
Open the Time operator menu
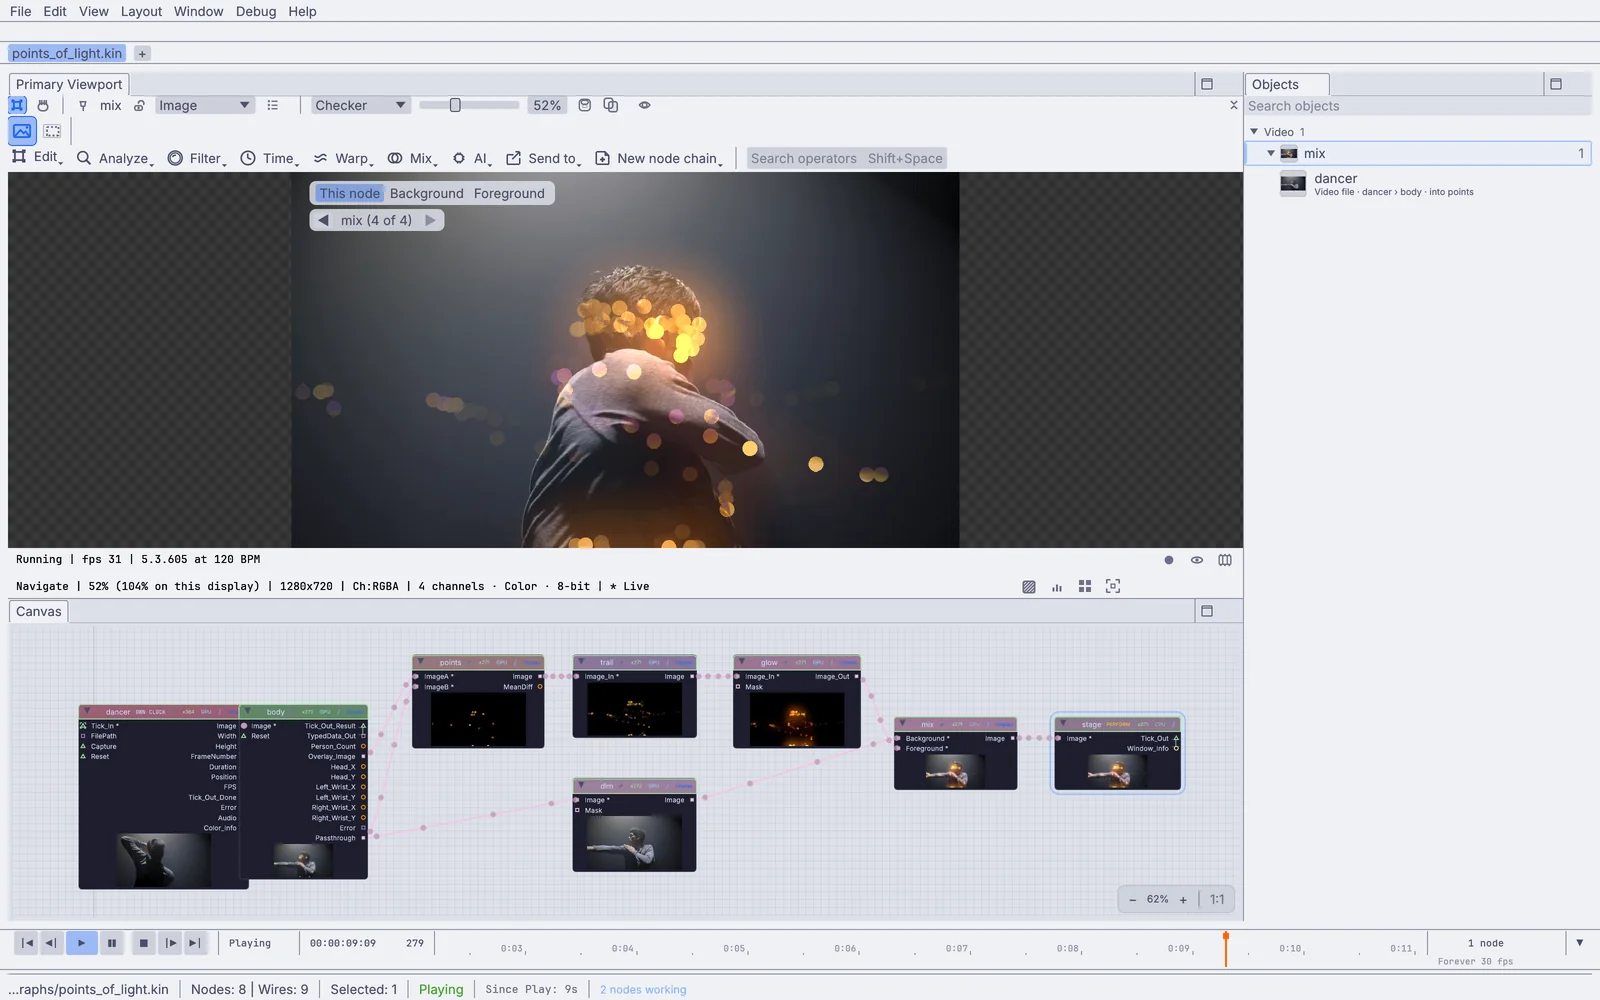click(269, 158)
